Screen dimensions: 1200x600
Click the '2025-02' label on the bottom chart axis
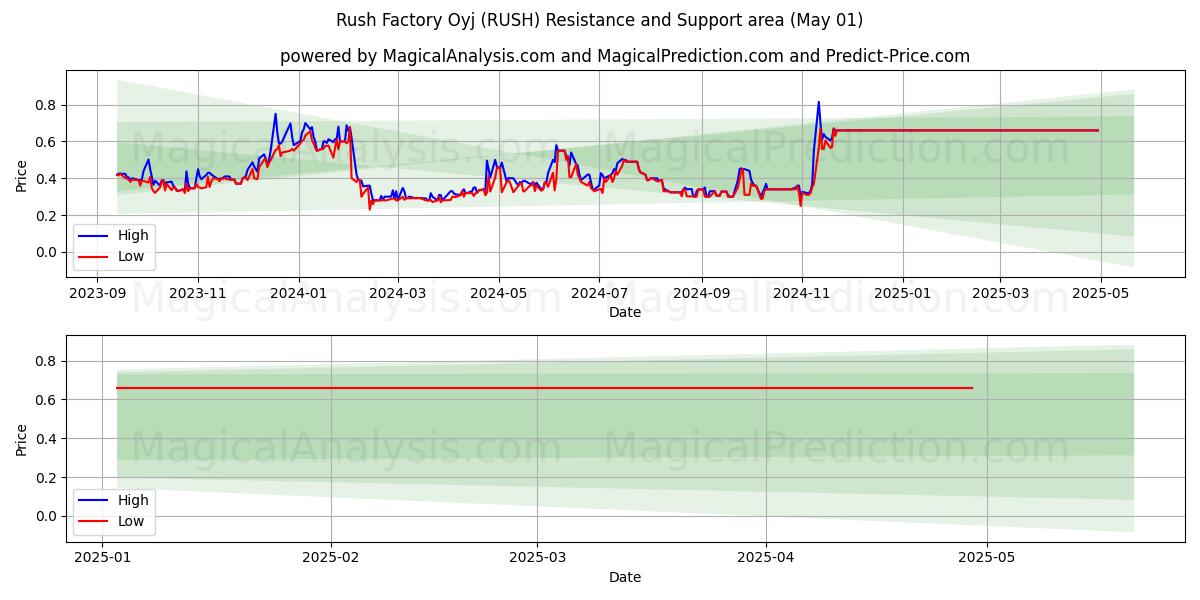pos(330,558)
